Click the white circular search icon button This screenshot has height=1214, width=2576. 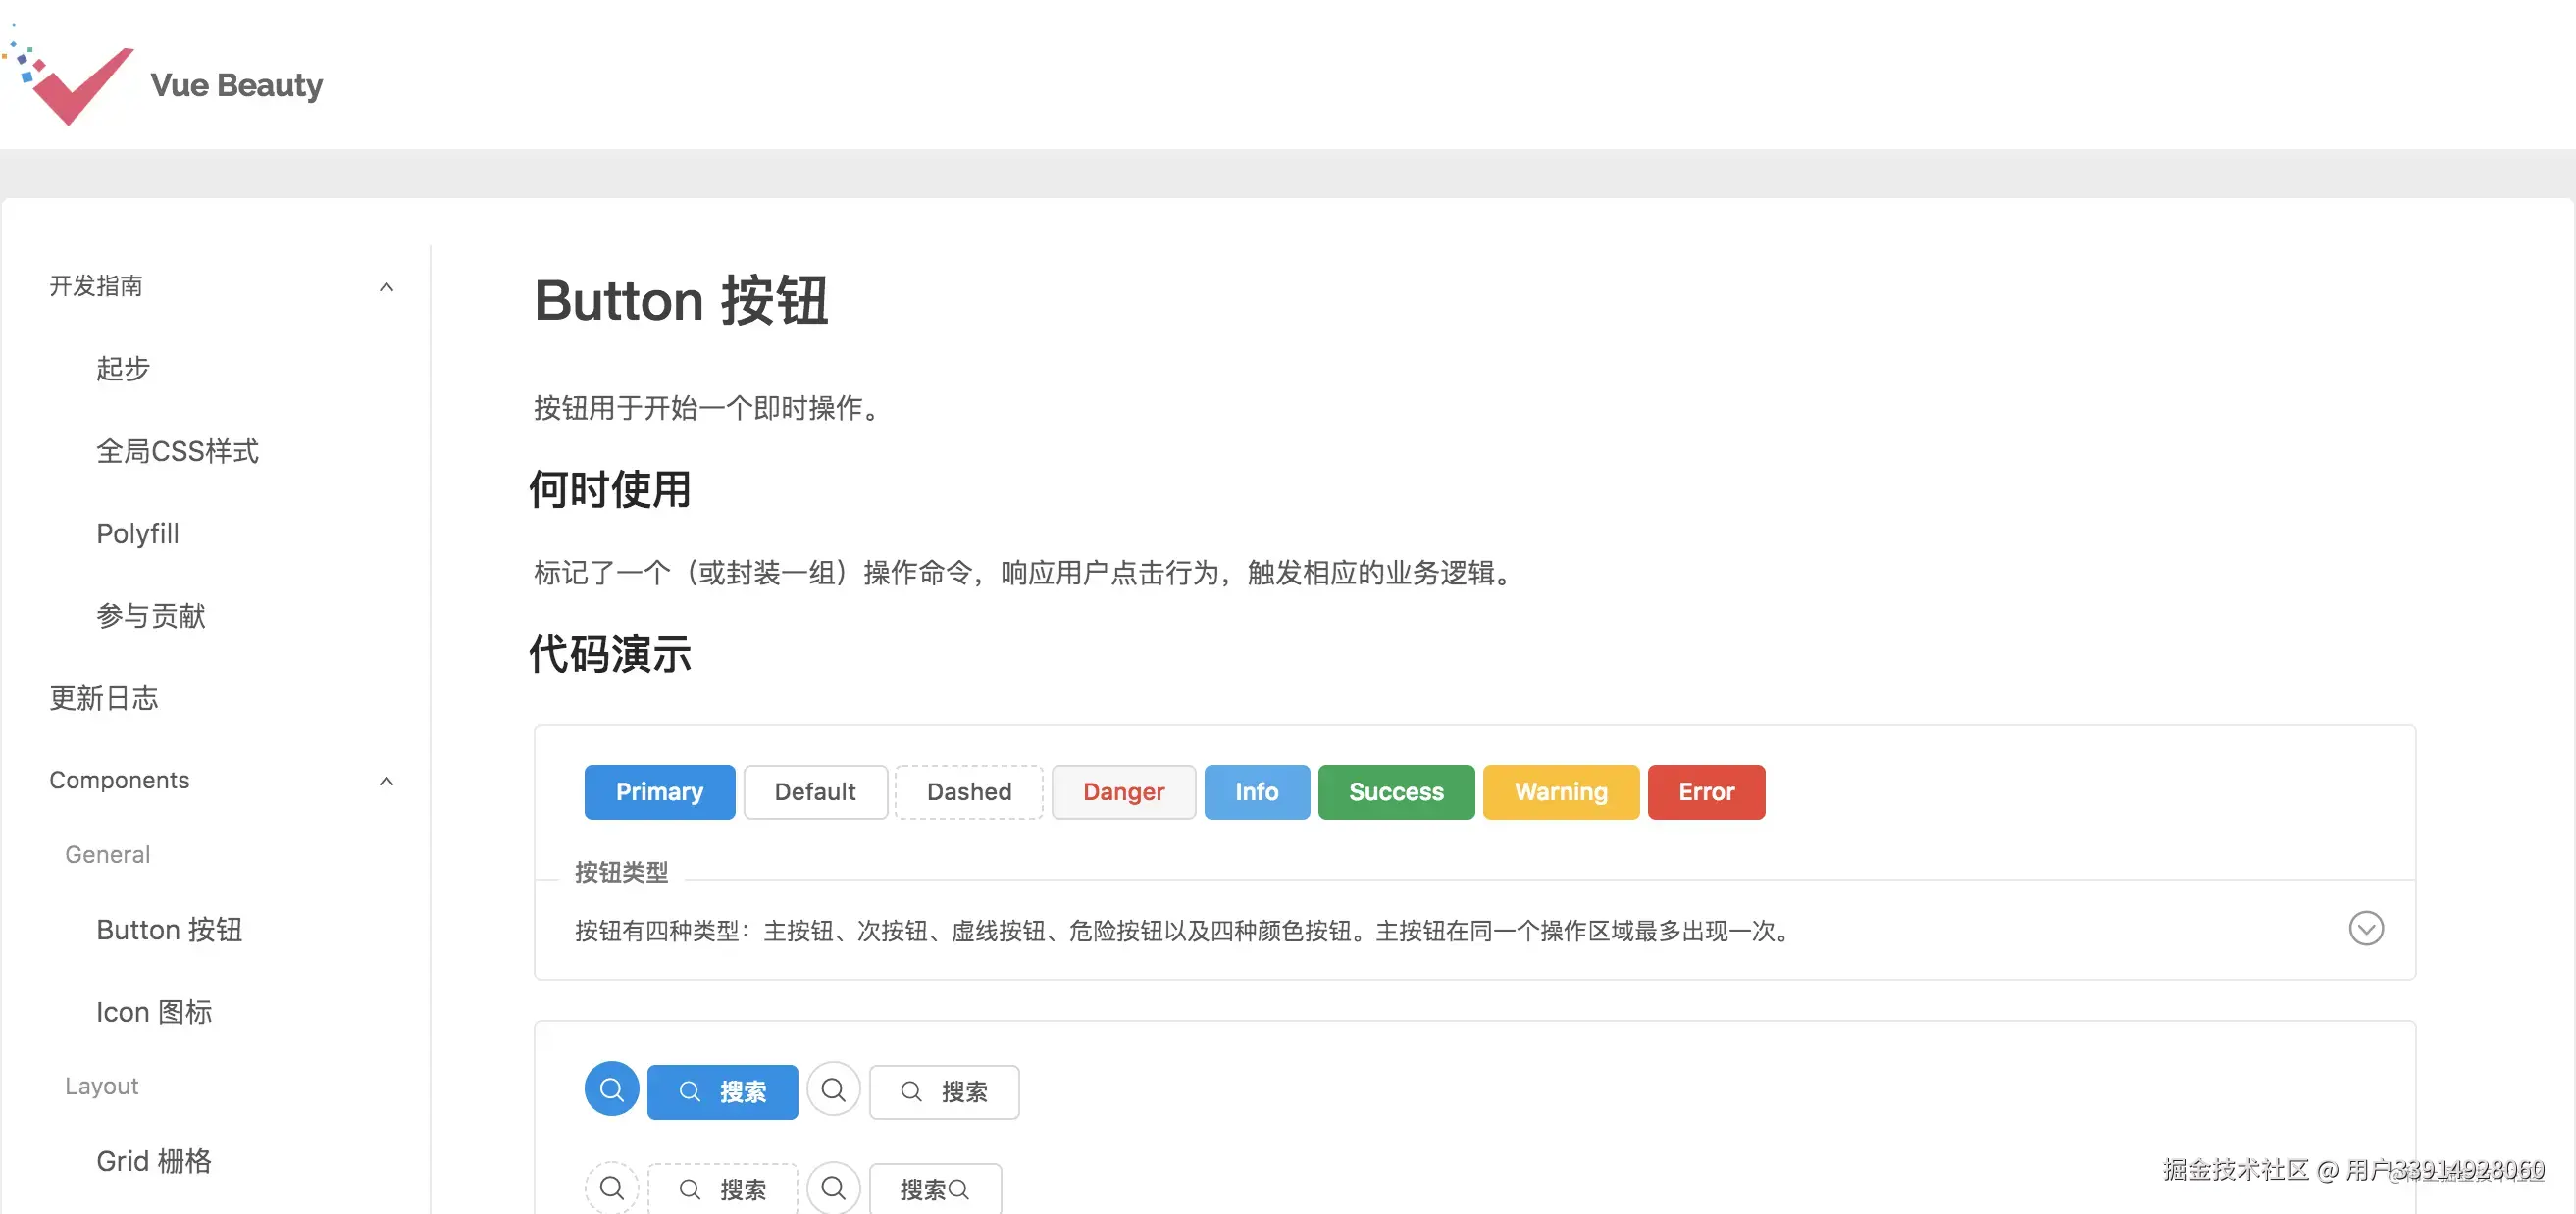tap(833, 1089)
